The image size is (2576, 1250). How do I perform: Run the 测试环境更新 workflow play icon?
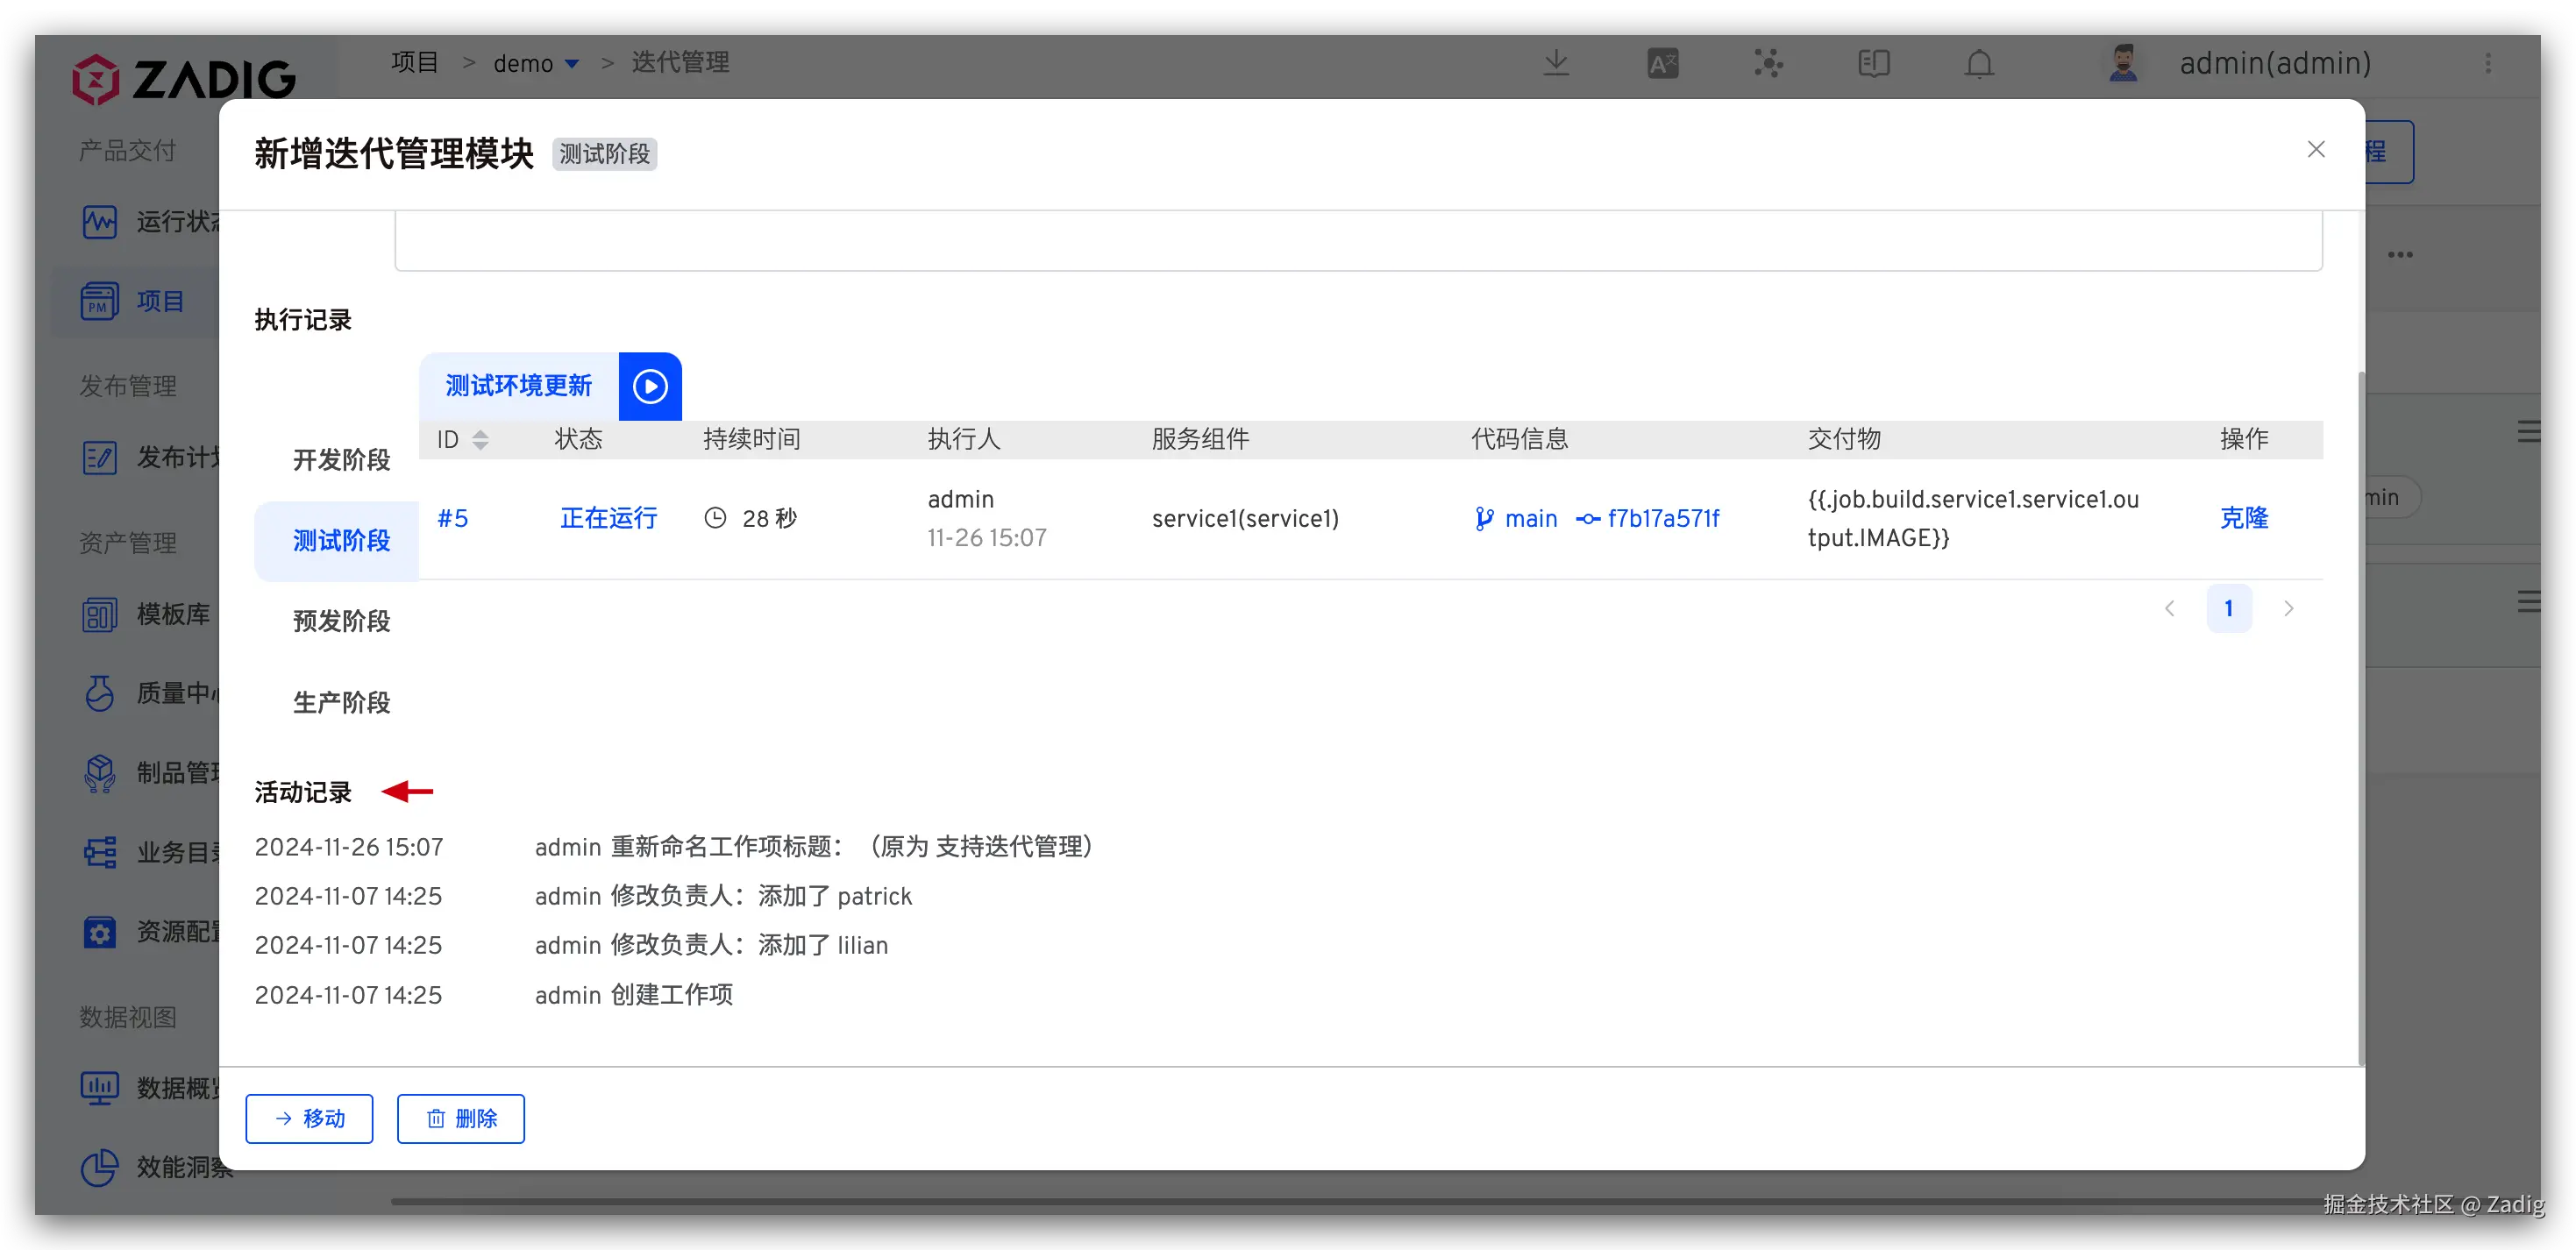tap(650, 386)
